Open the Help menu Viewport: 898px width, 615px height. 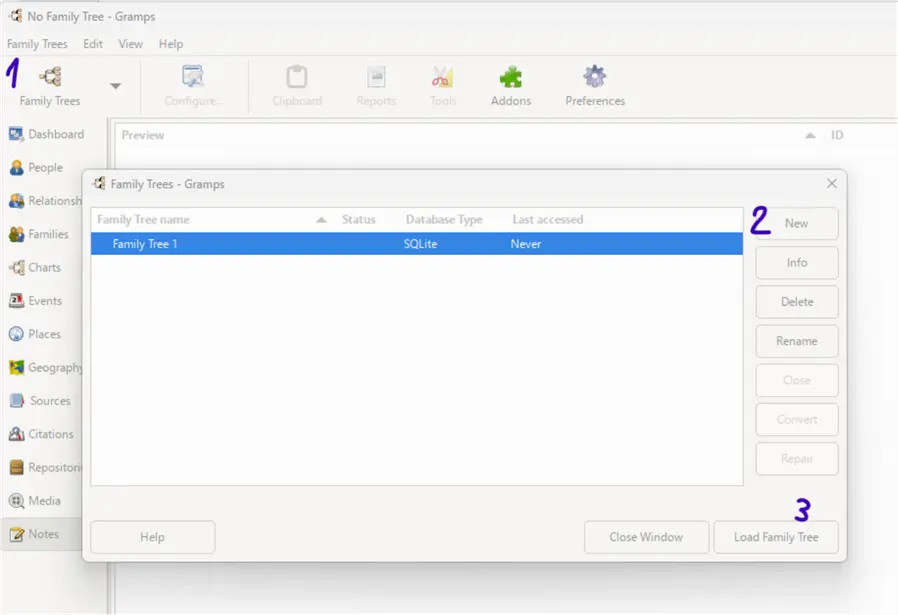171,44
